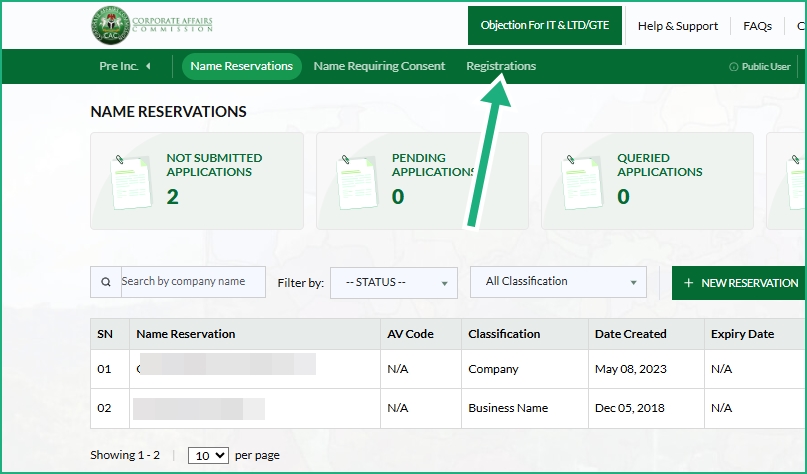The width and height of the screenshot is (807, 474).
Task: Open Help & Support
Action: (678, 26)
